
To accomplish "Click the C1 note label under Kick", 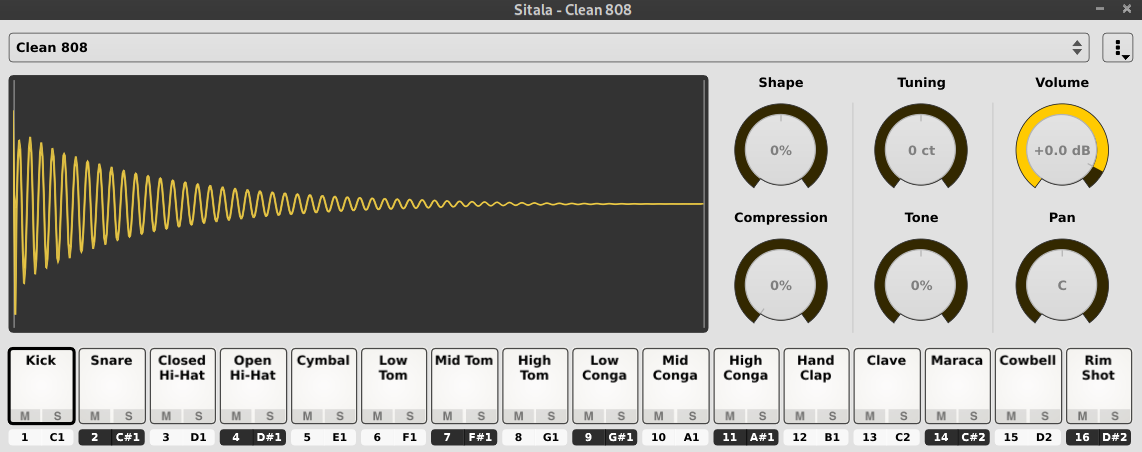I will (x=57, y=437).
